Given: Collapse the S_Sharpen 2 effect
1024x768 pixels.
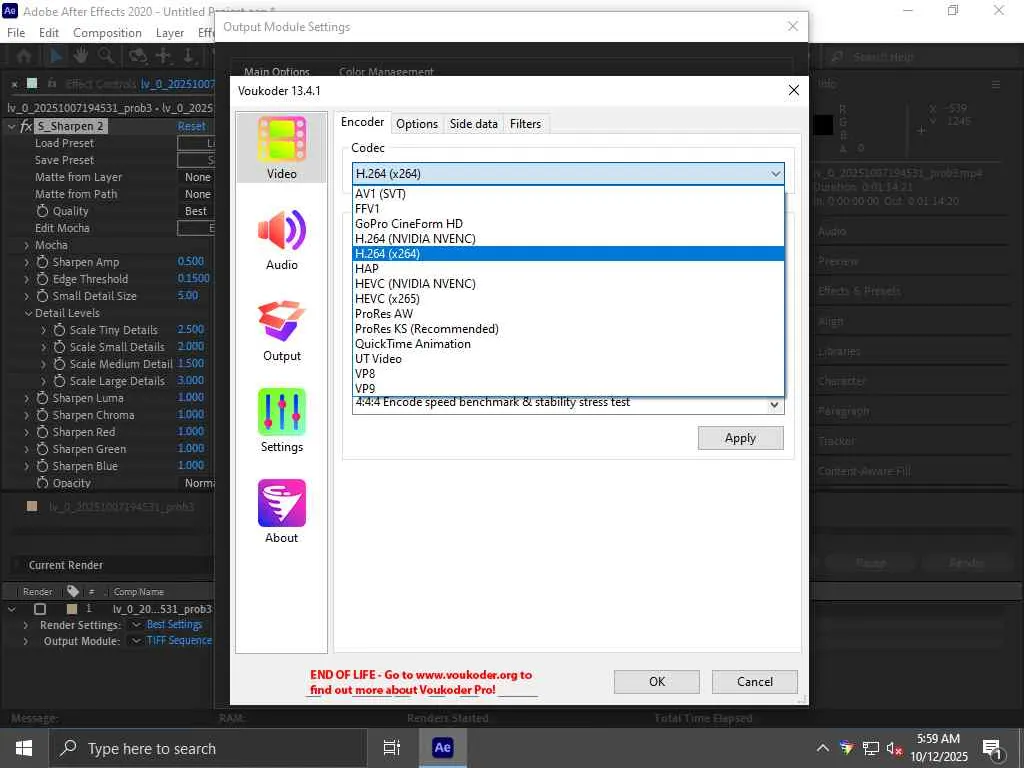Looking at the screenshot, I should 11,126.
